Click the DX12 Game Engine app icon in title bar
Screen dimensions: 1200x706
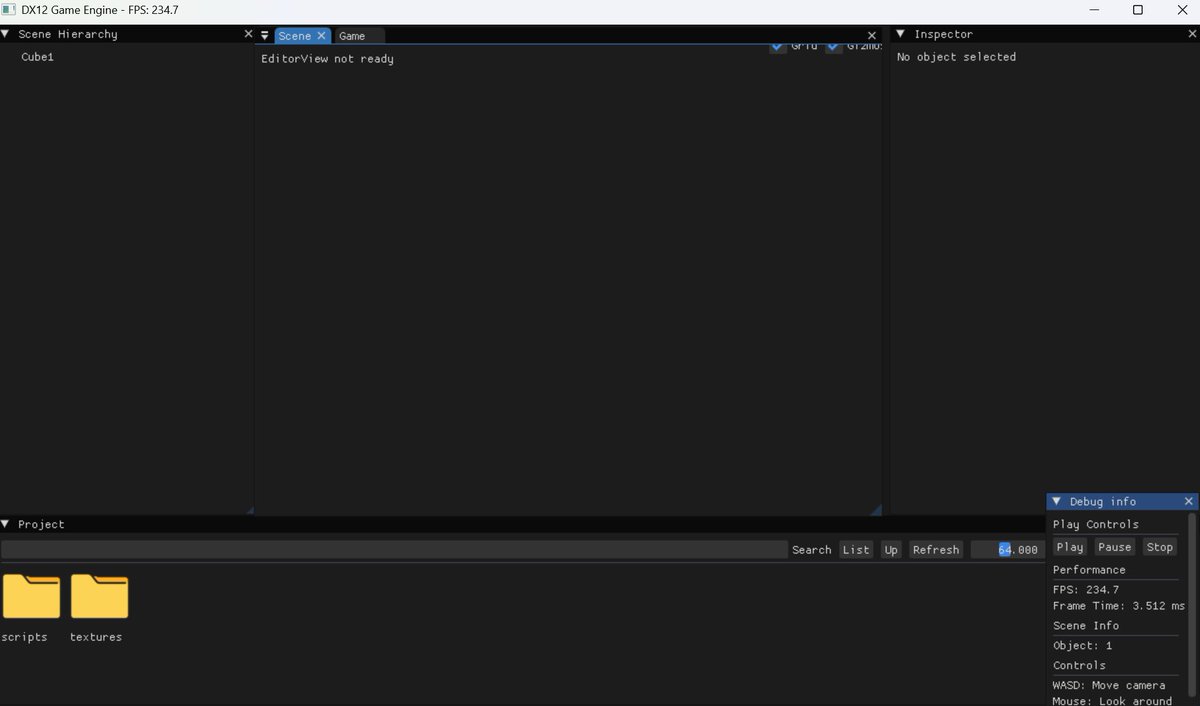(x=9, y=9)
